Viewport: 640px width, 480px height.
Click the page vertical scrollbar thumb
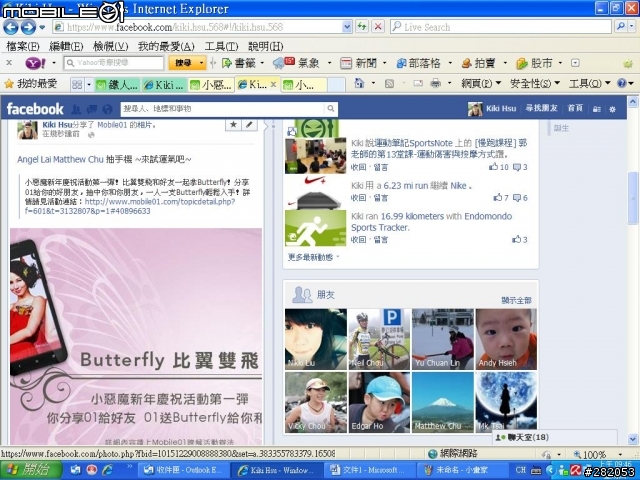(633, 198)
